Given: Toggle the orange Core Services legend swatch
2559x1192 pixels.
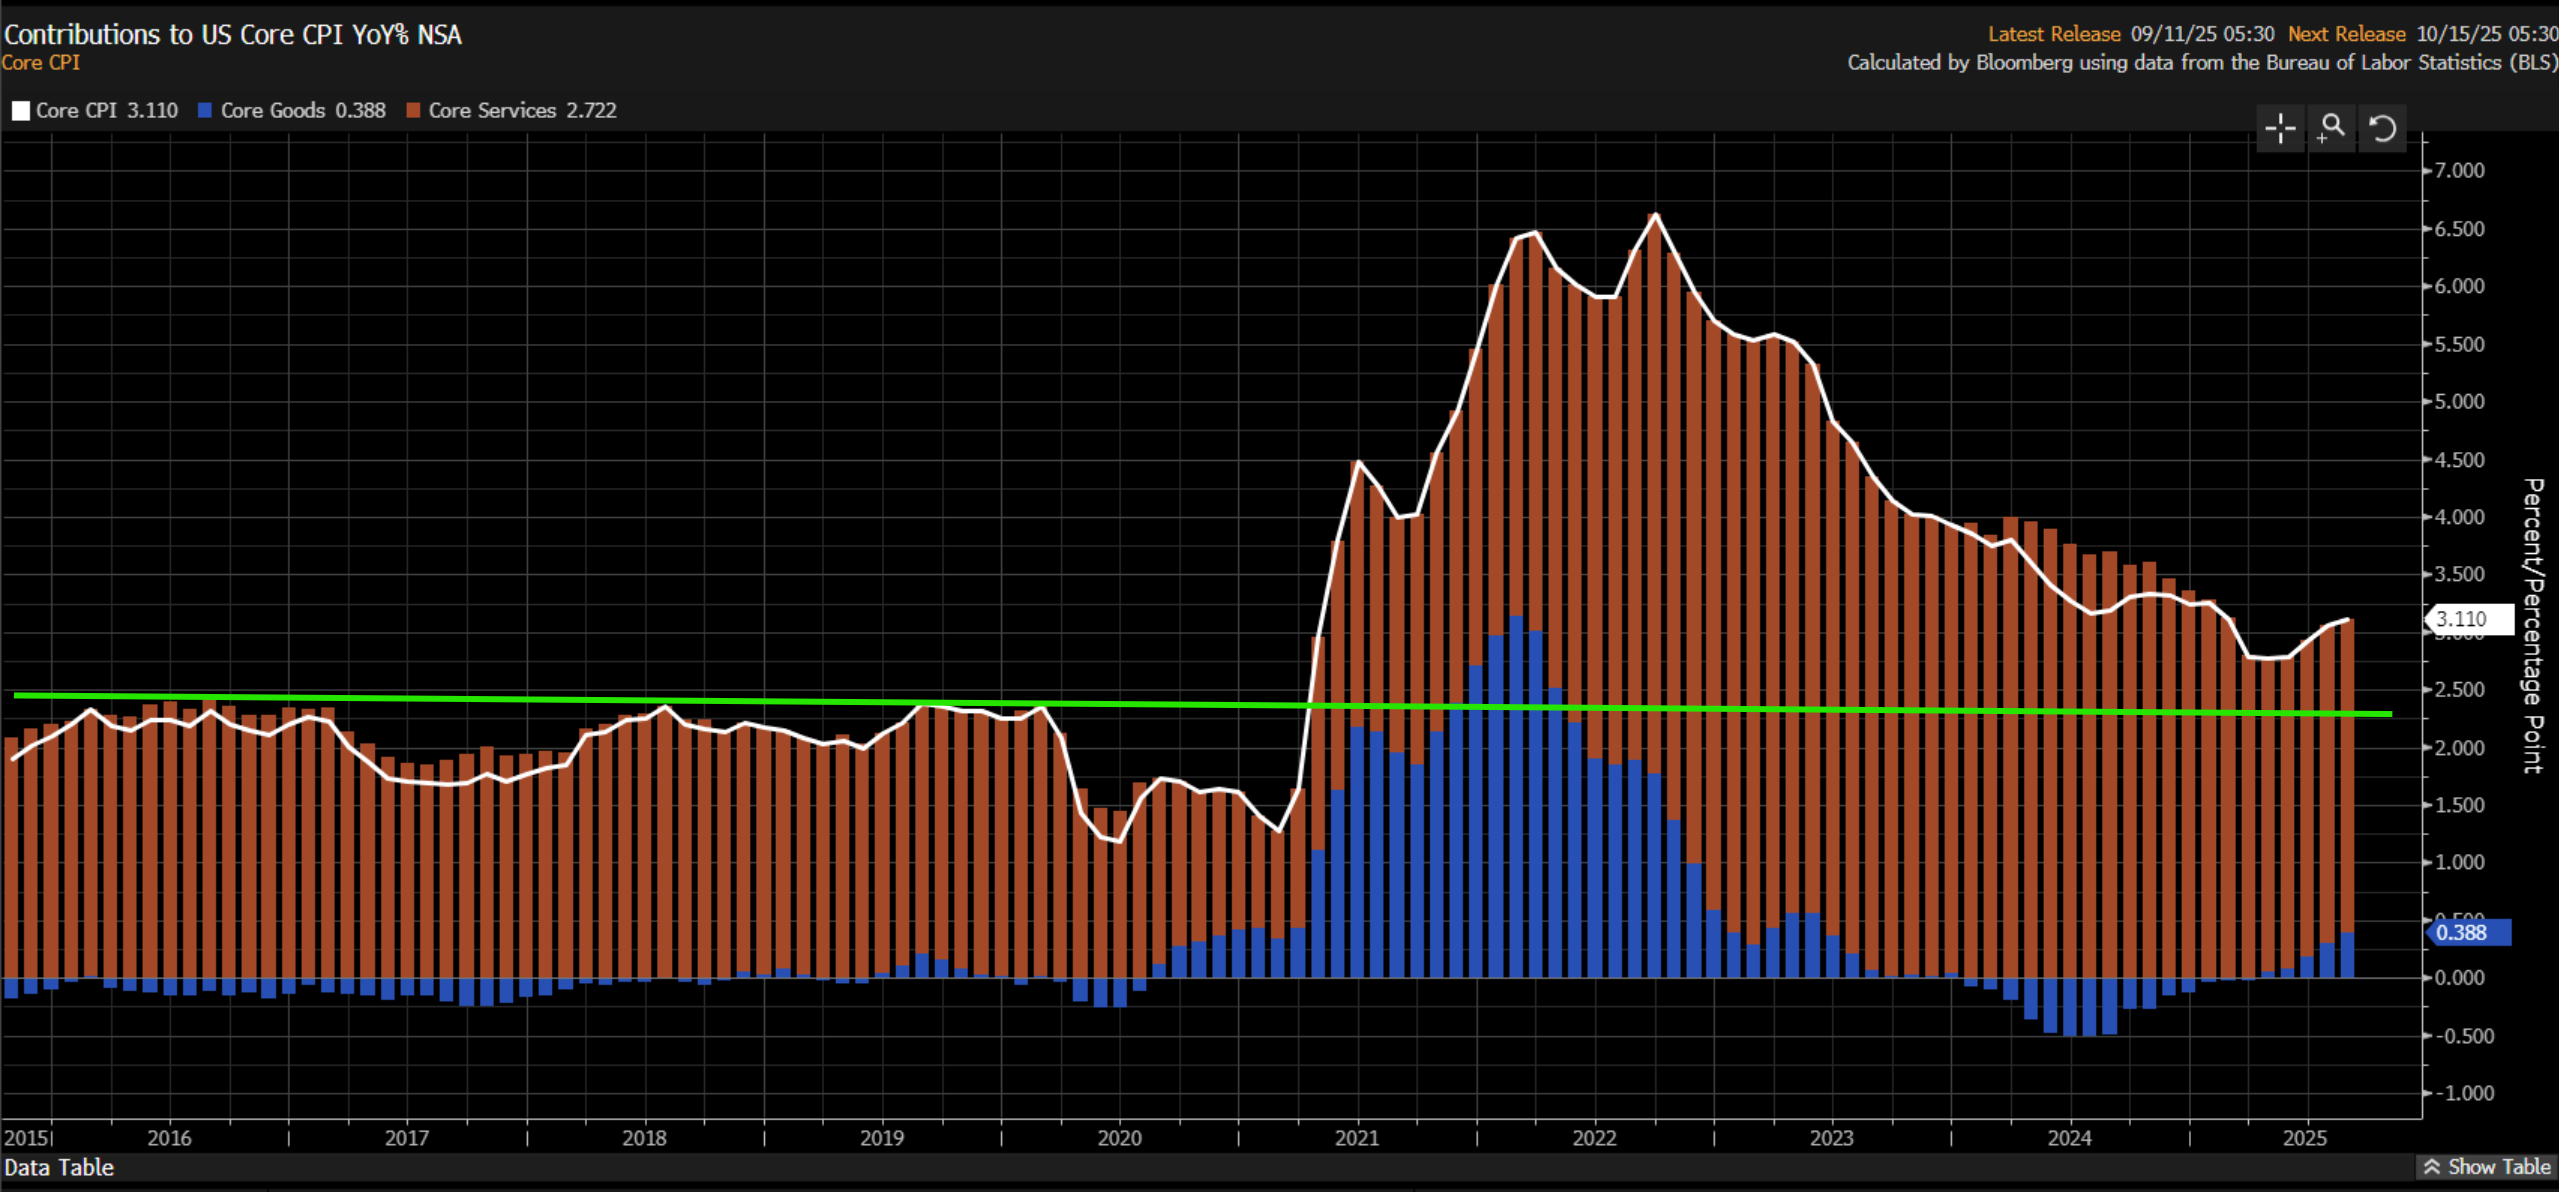Looking at the screenshot, I should pos(413,111).
